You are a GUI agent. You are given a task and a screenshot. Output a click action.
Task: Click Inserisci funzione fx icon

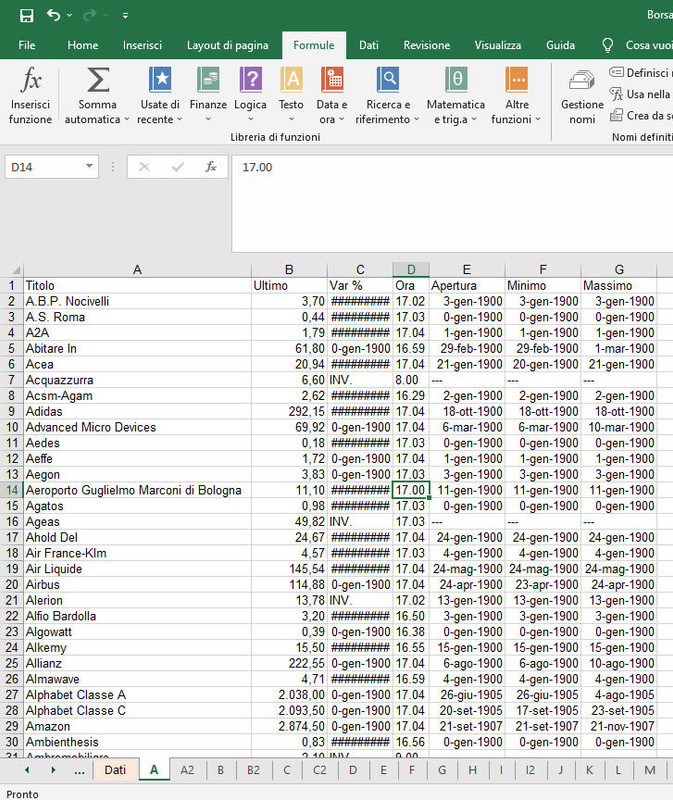pos(31,81)
